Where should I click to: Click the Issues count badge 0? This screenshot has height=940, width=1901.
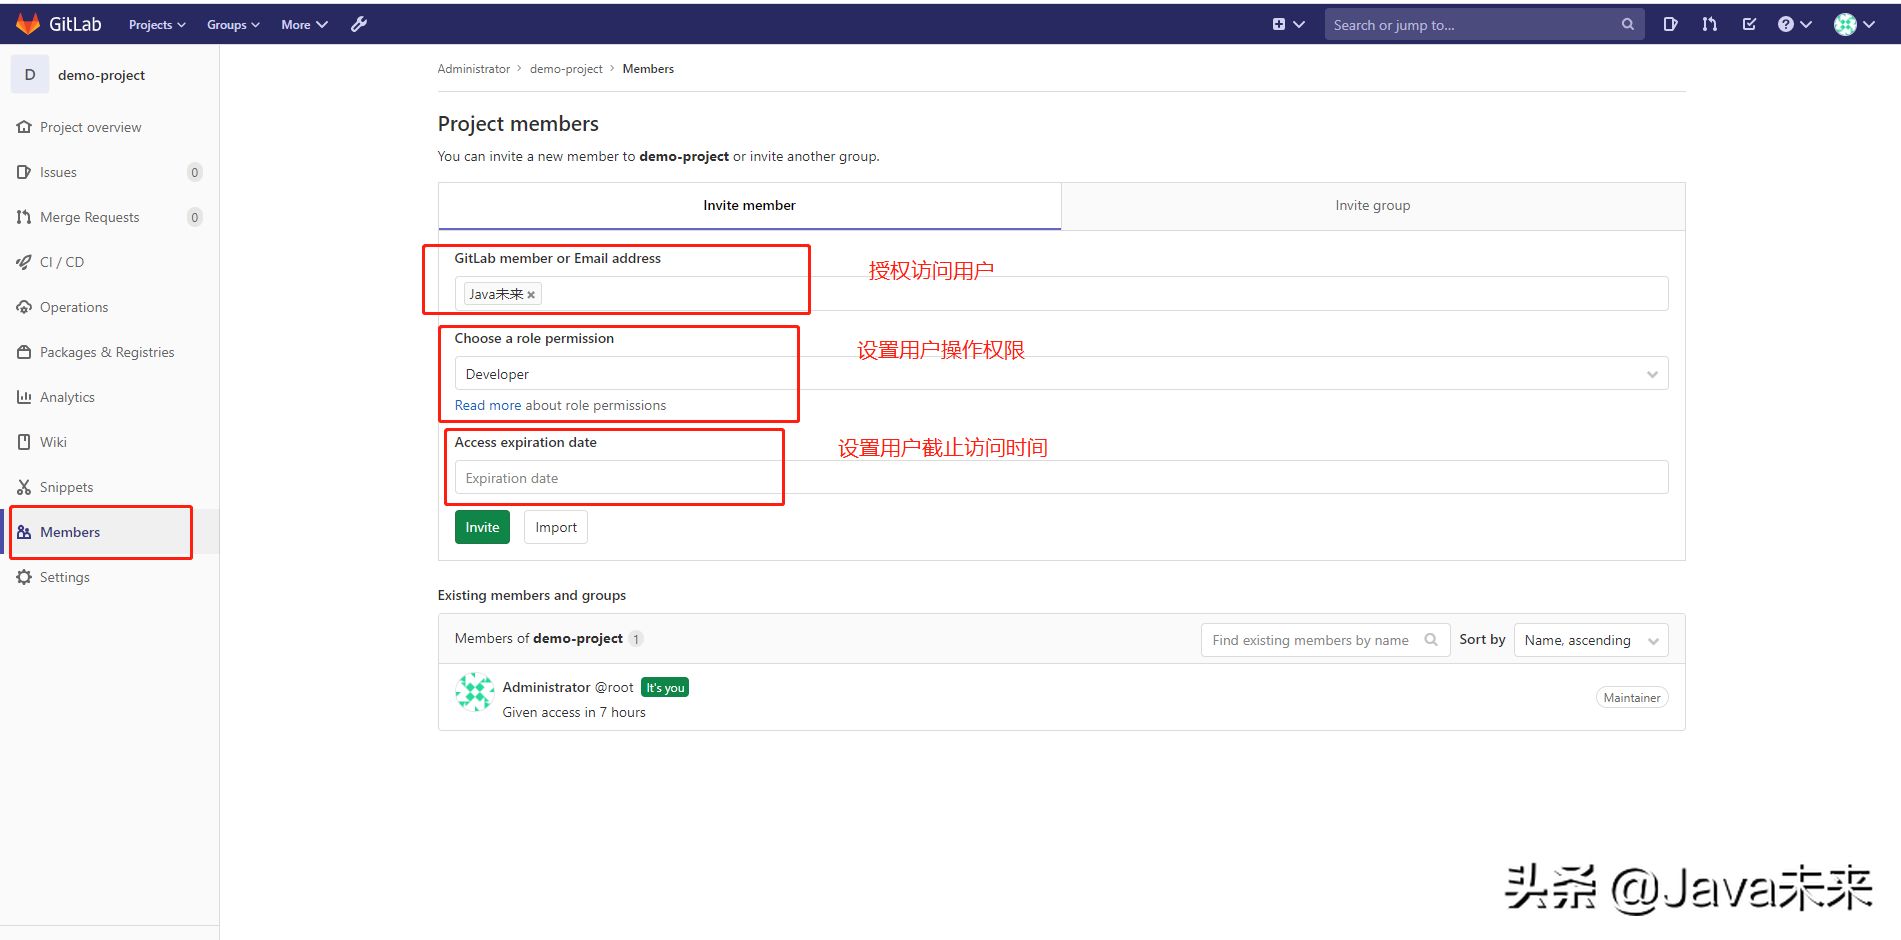coord(195,172)
